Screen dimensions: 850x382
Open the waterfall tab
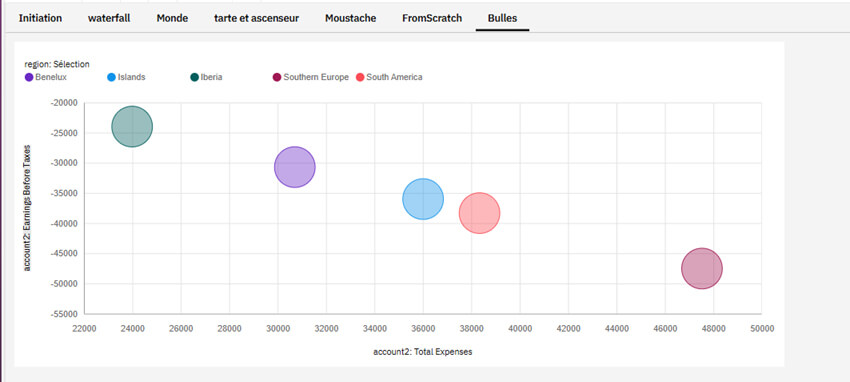coord(109,18)
